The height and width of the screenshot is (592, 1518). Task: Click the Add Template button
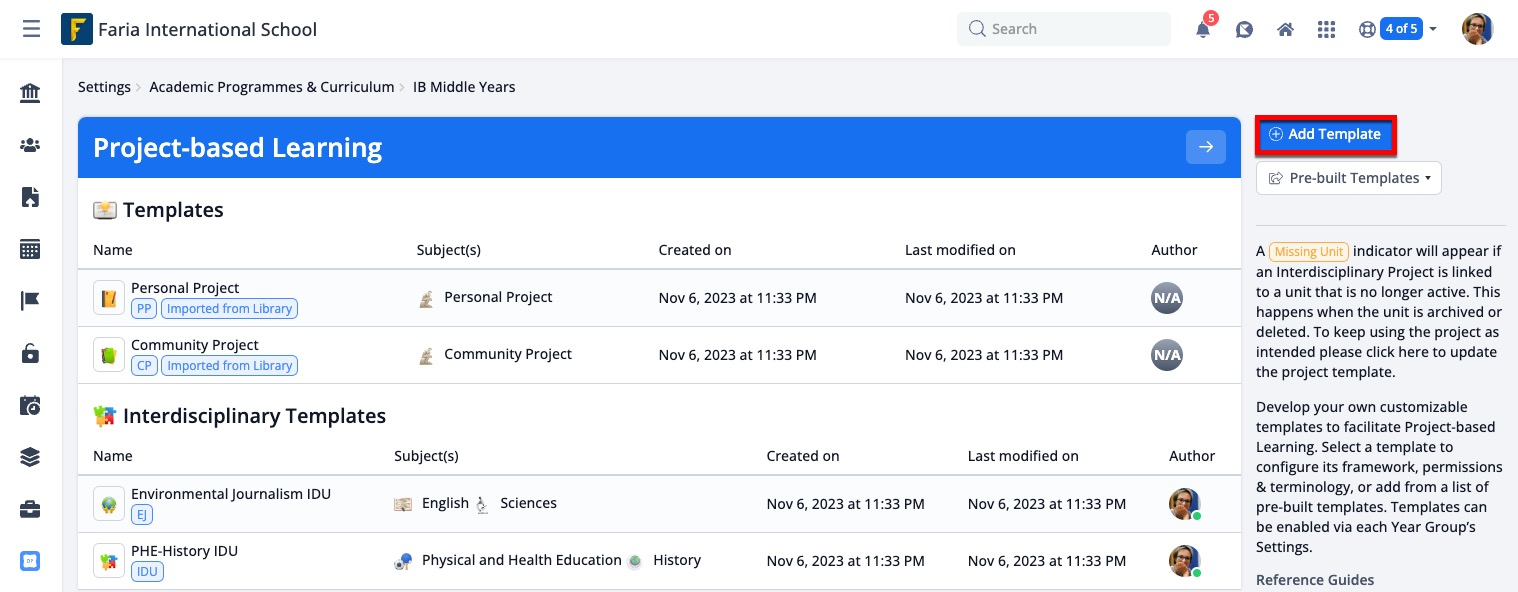pyautogui.click(x=1324, y=134)
